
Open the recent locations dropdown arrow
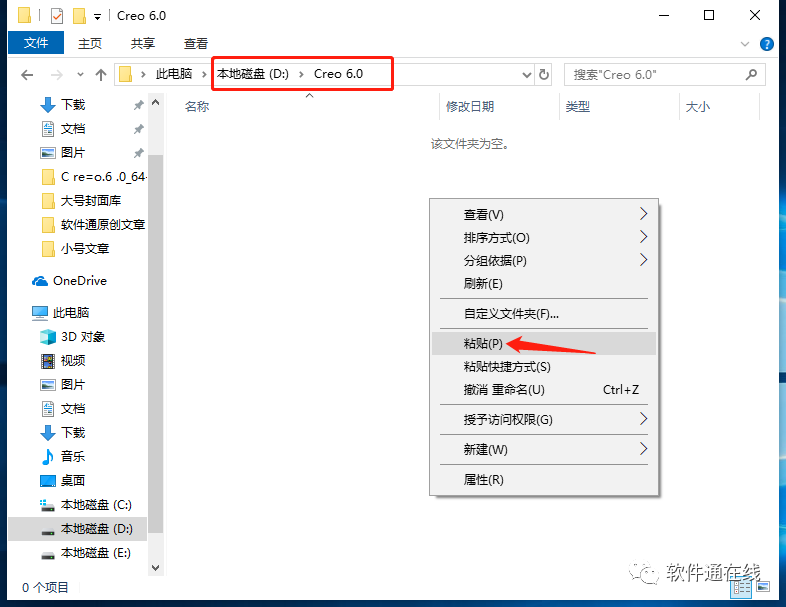(80, 75)
